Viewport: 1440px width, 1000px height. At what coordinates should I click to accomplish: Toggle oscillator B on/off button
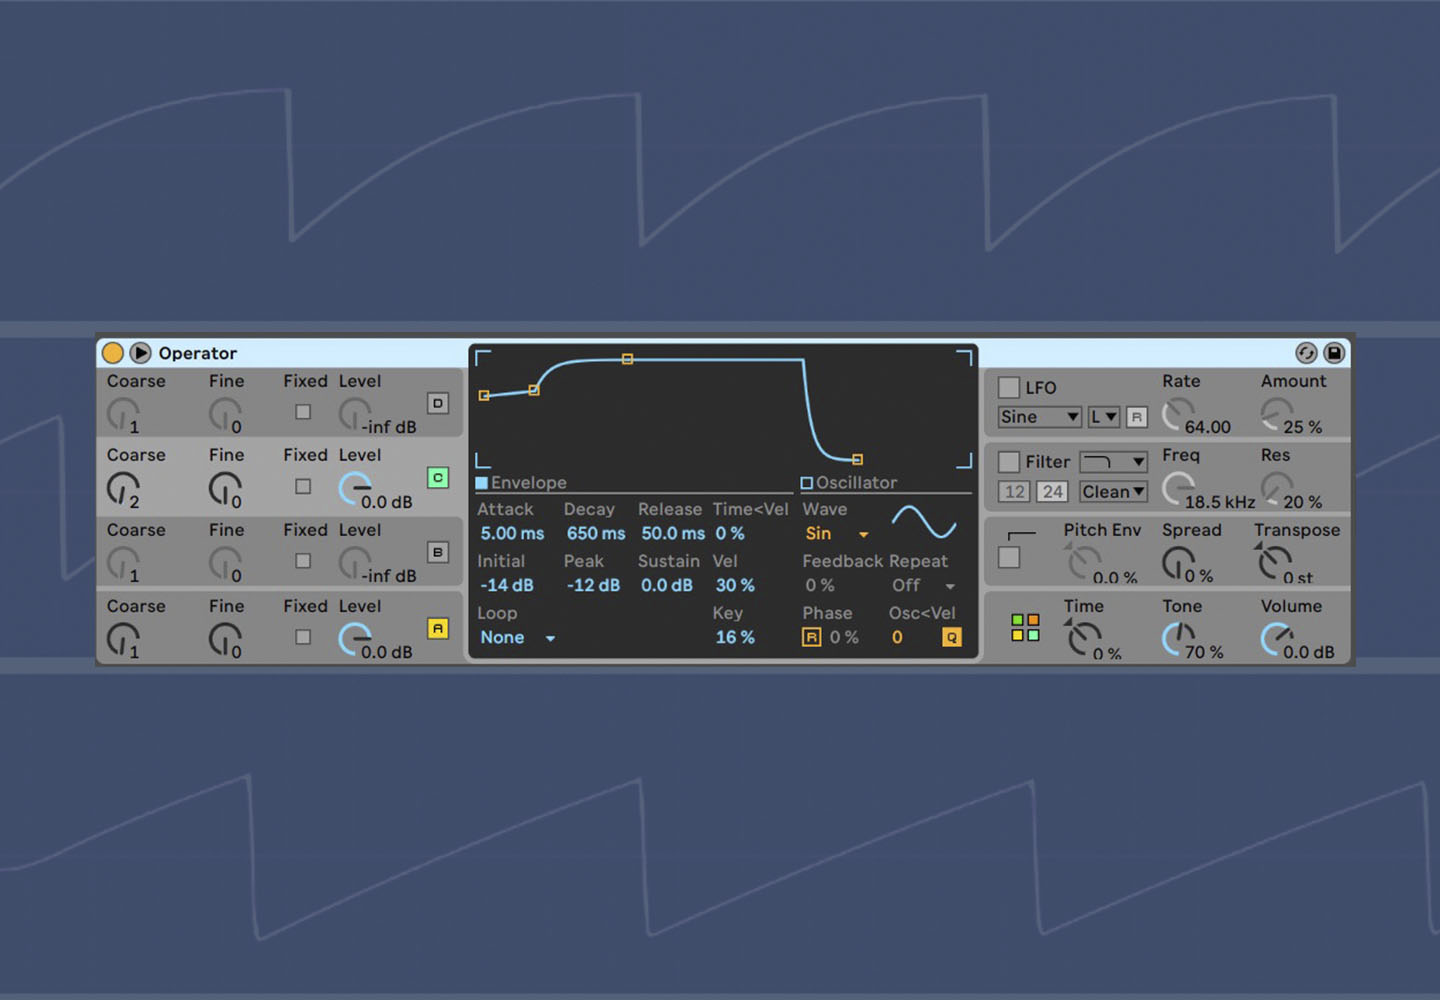click(438, 552)
